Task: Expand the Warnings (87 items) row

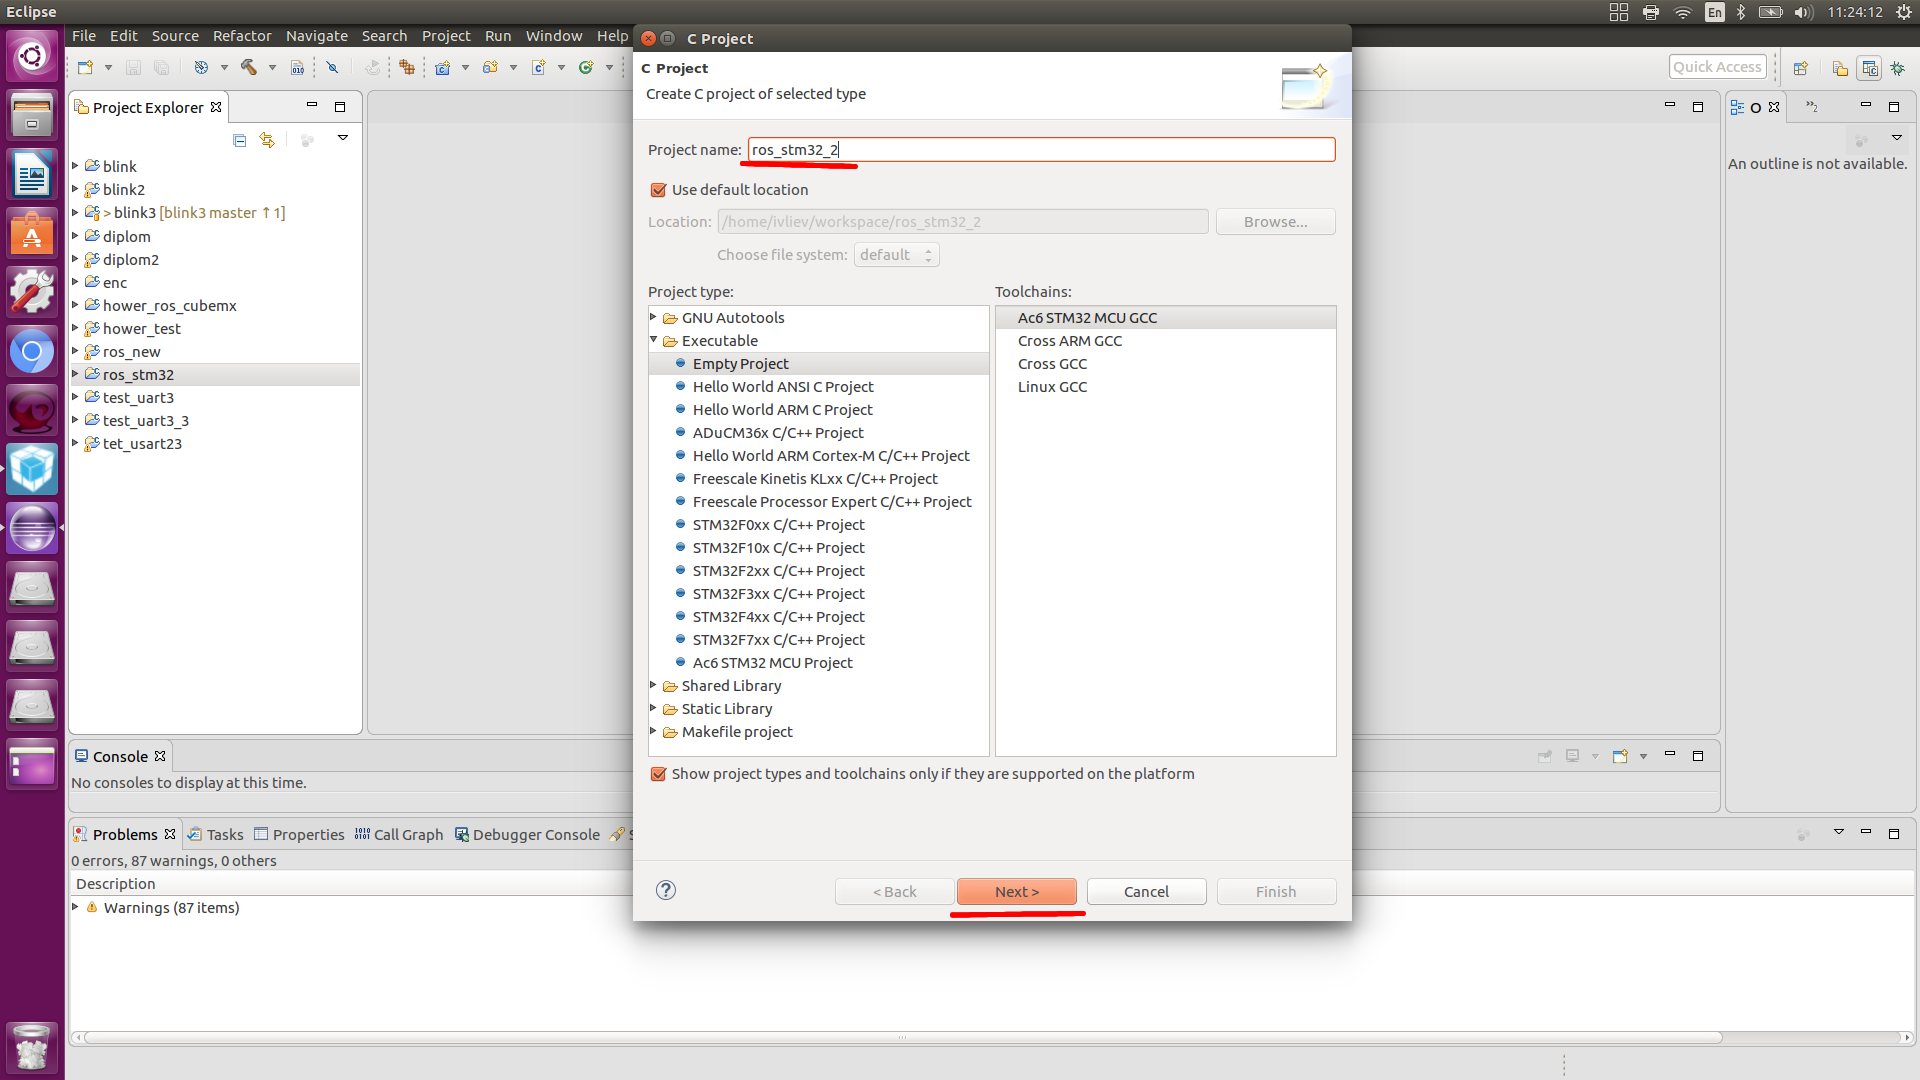Action: coord(75,907)
